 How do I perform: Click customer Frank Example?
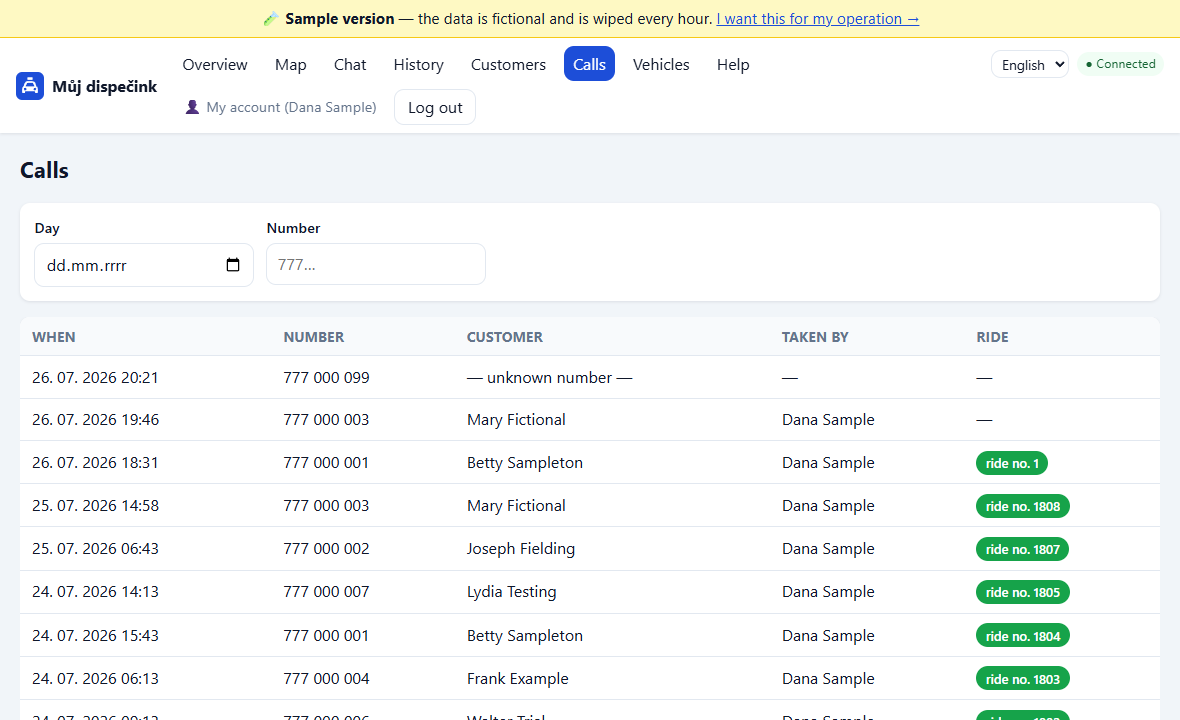(518, 679)
